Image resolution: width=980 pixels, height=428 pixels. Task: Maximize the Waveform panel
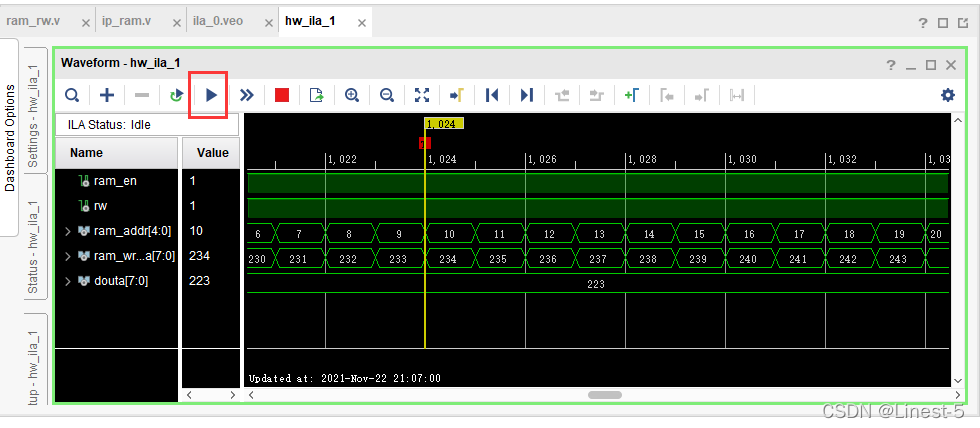click(931, 65)
